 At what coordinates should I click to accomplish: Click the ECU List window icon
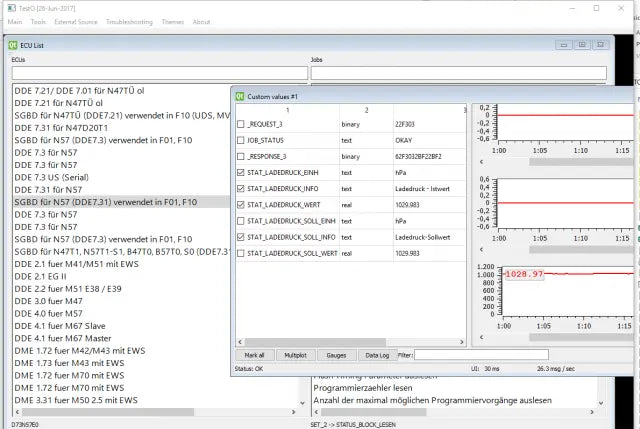[x=13, y=44]
